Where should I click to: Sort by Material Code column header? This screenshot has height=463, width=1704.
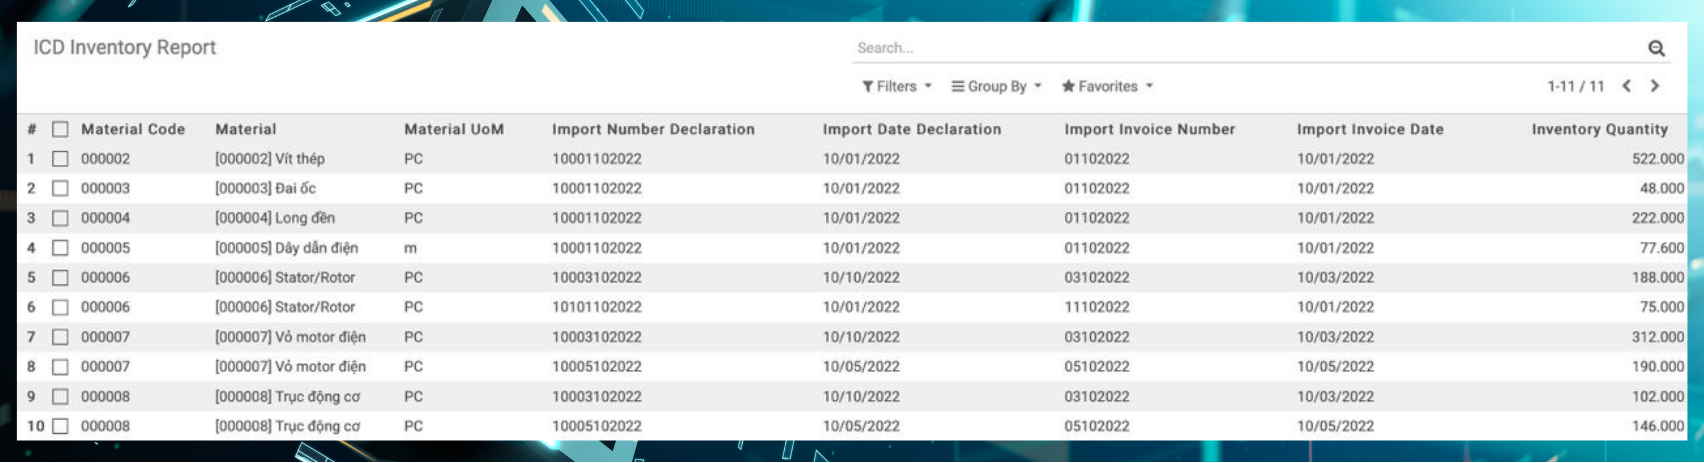(133, 129)
